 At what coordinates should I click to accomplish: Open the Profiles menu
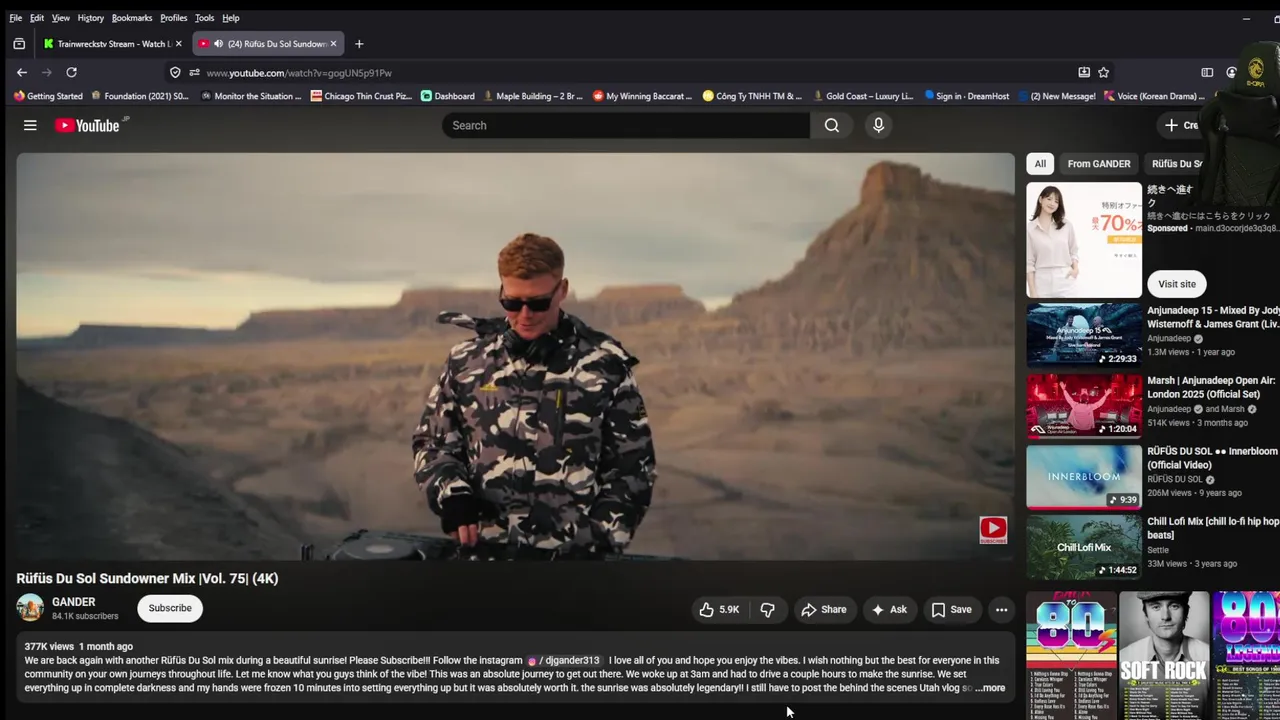174,18
